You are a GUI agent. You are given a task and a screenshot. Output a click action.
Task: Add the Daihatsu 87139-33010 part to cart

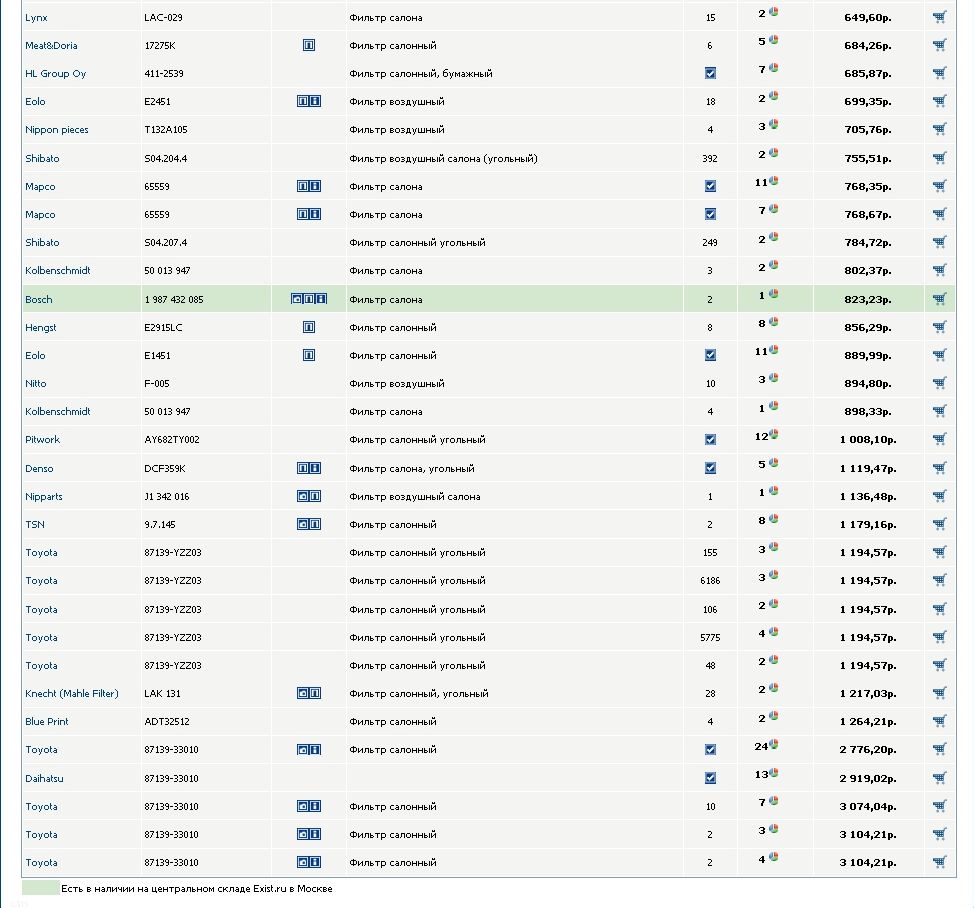click(939, 778)
